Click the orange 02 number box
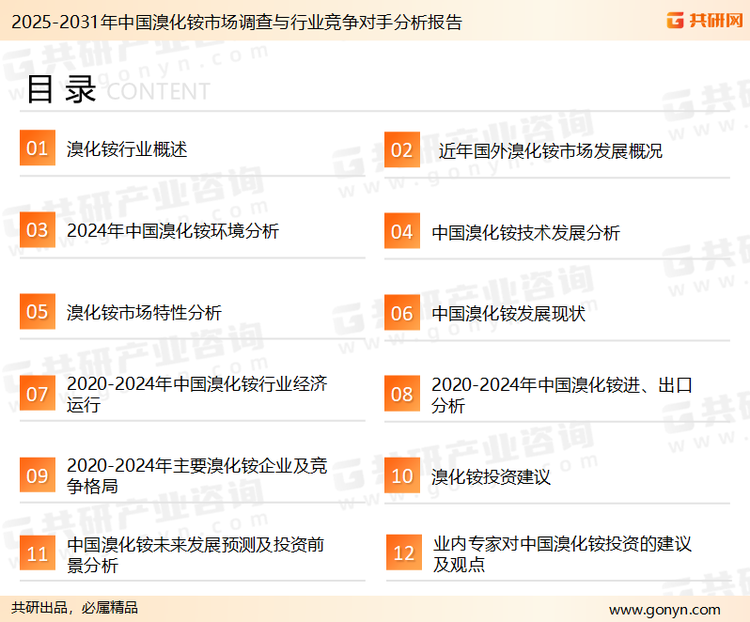This screenshot has width=750, height=622. pyautogui.click(x=402, y=150)
